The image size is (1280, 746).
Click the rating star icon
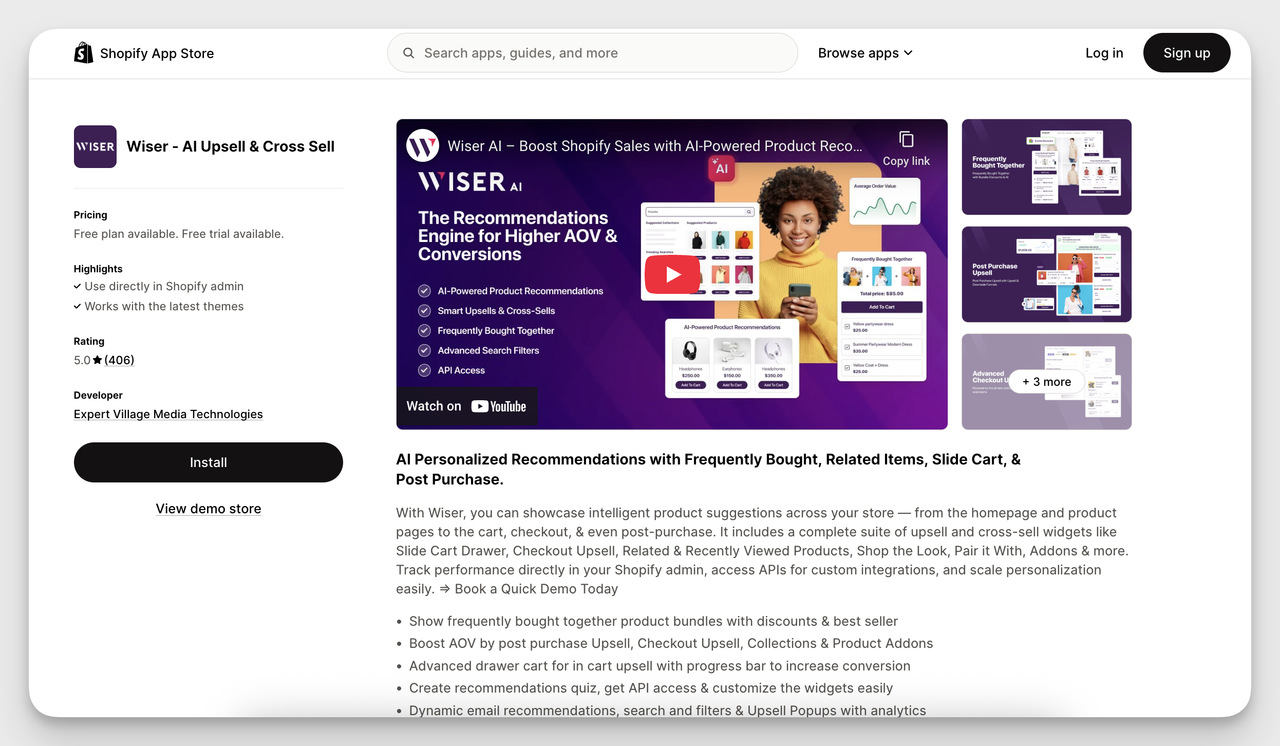[x=97, y=360]
